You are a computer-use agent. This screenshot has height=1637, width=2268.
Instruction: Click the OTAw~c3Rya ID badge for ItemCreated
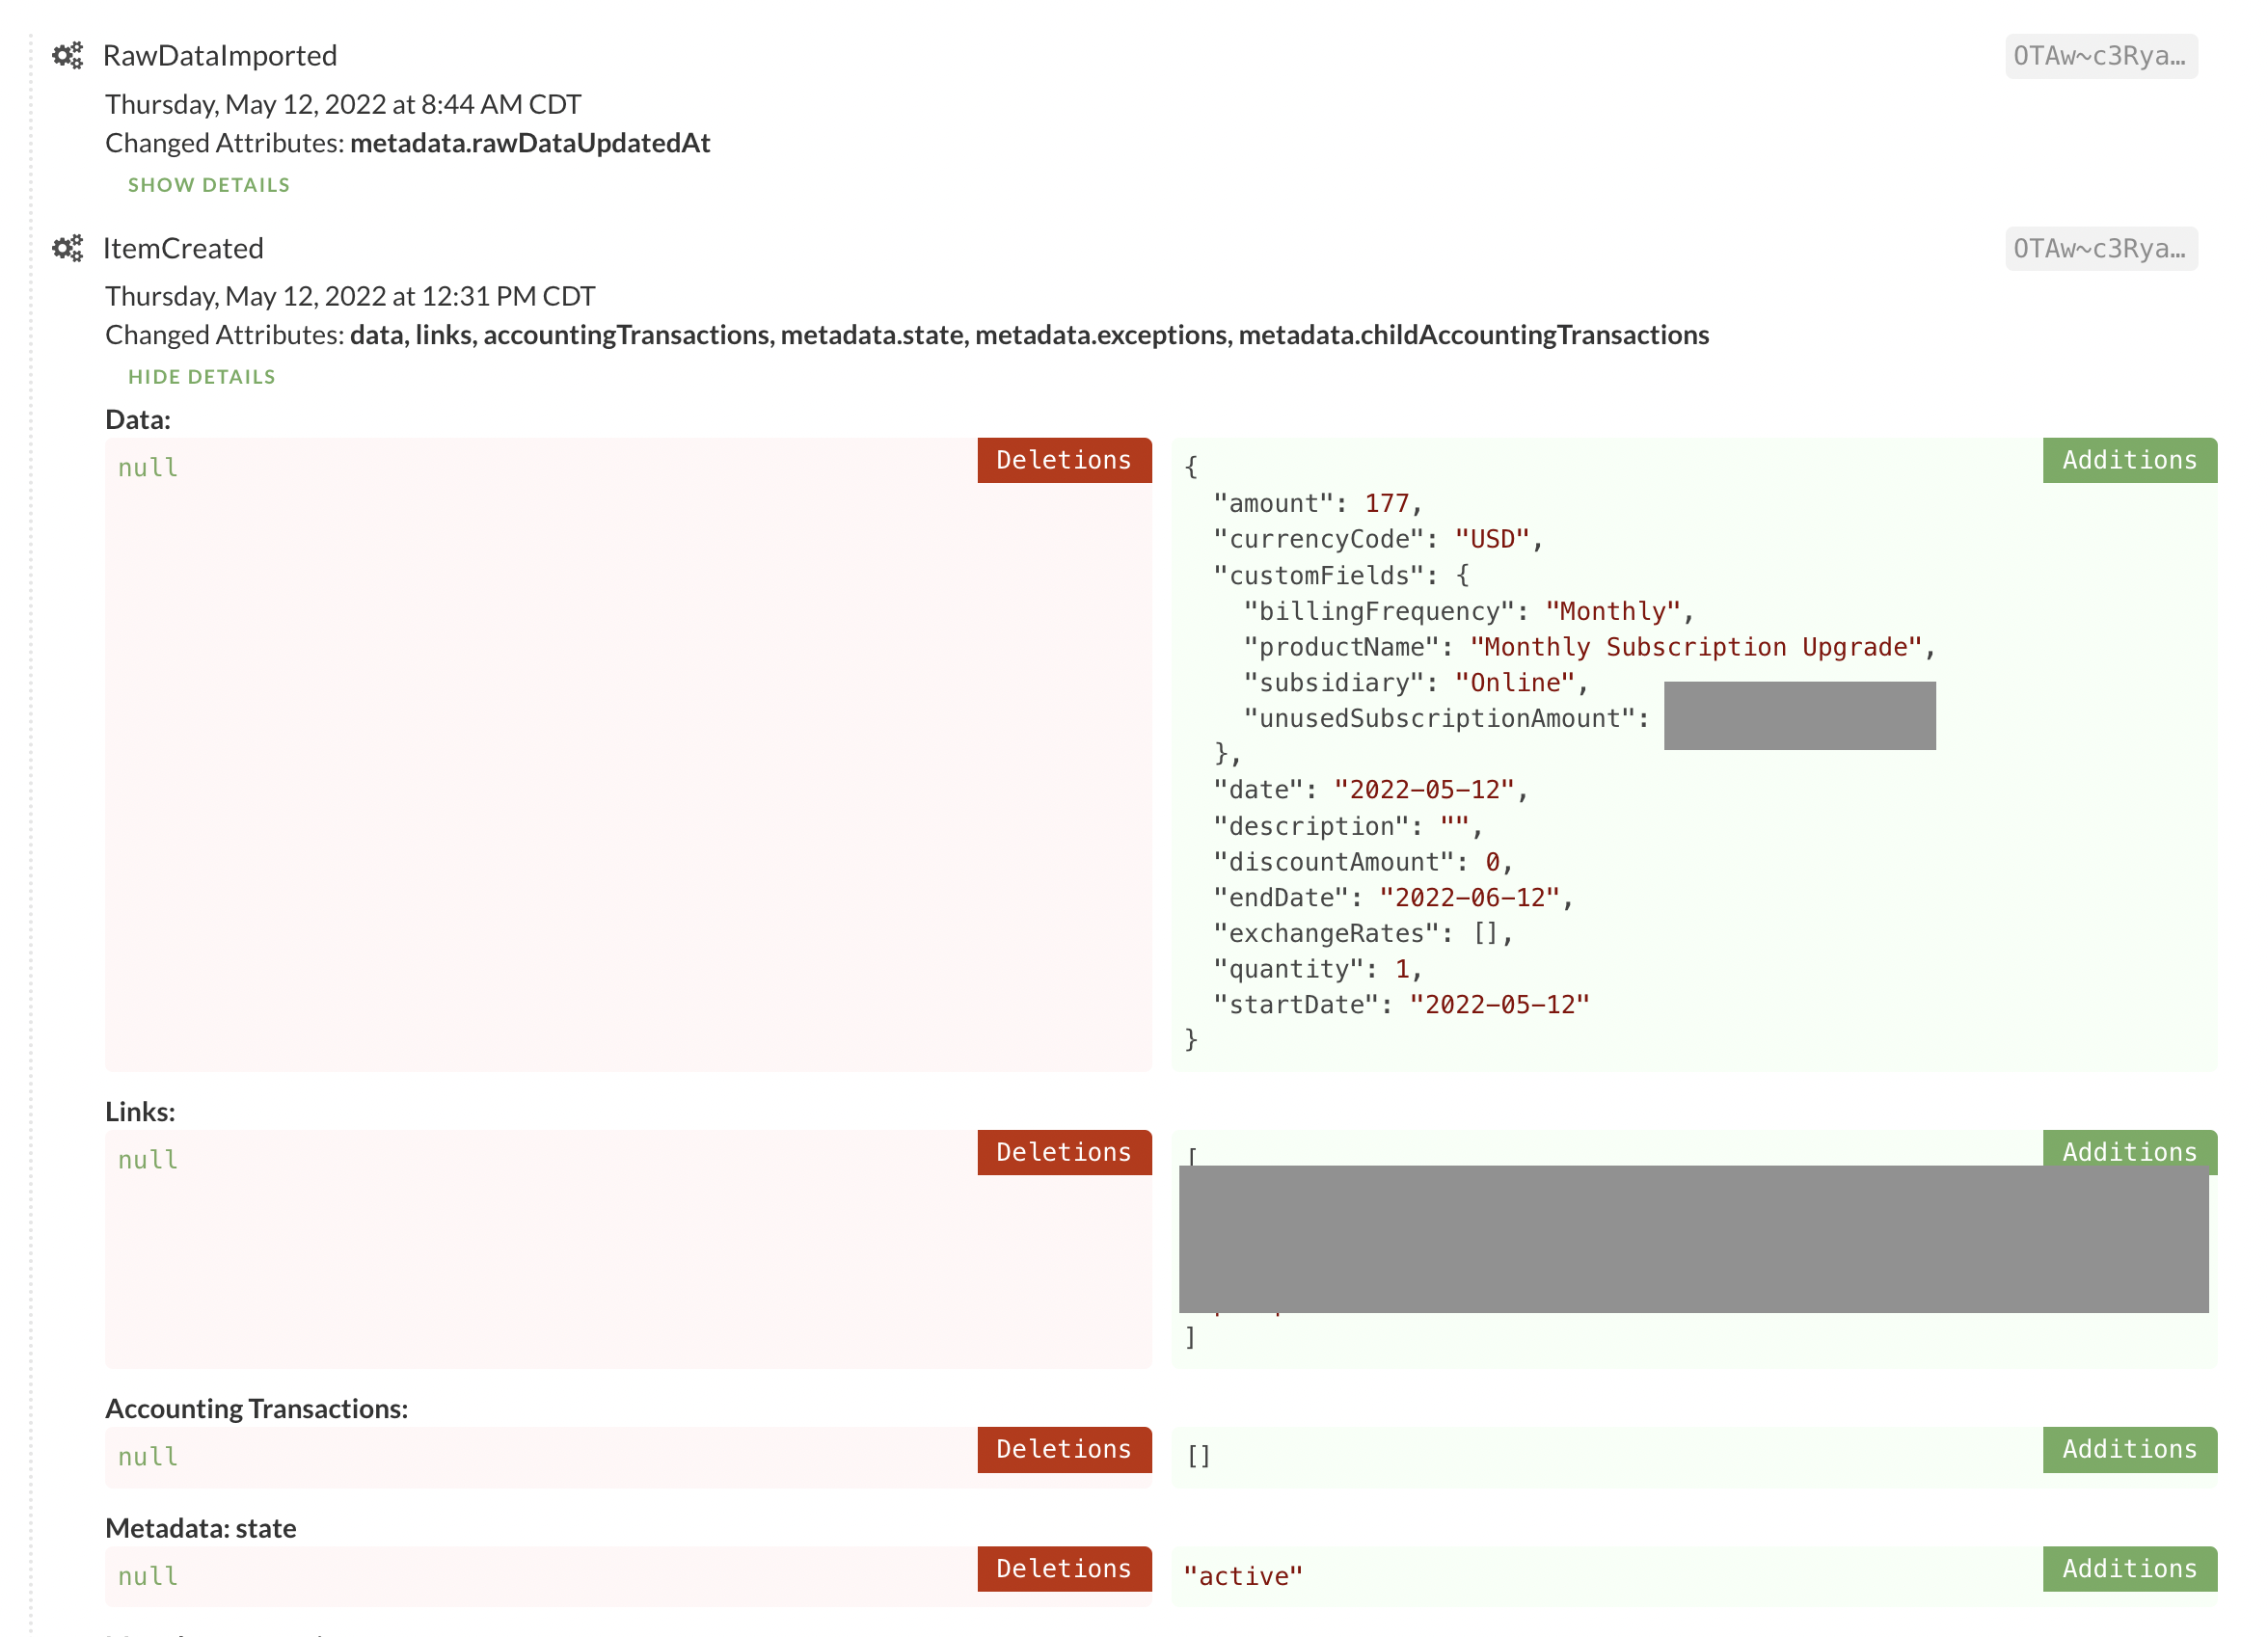pyautogui.click(x=2099, y=248)
